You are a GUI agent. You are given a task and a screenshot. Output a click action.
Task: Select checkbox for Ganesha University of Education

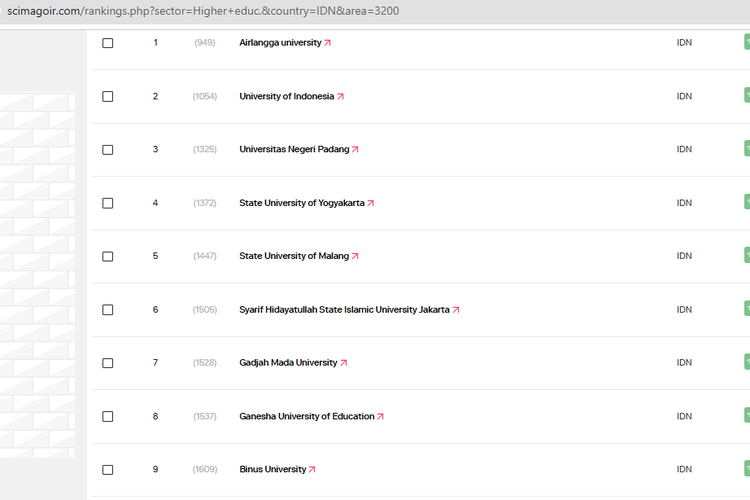click(108, 417)
